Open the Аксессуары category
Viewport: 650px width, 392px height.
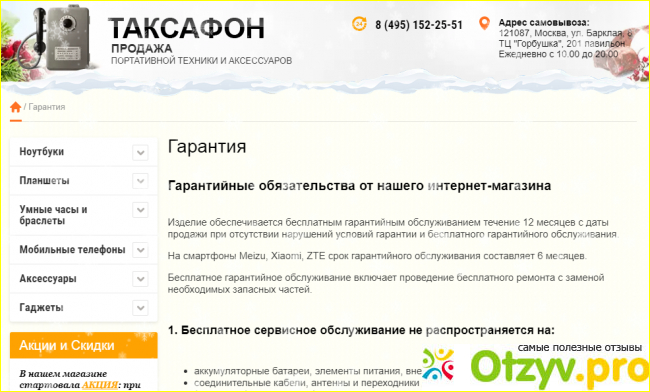click(48, 278)
